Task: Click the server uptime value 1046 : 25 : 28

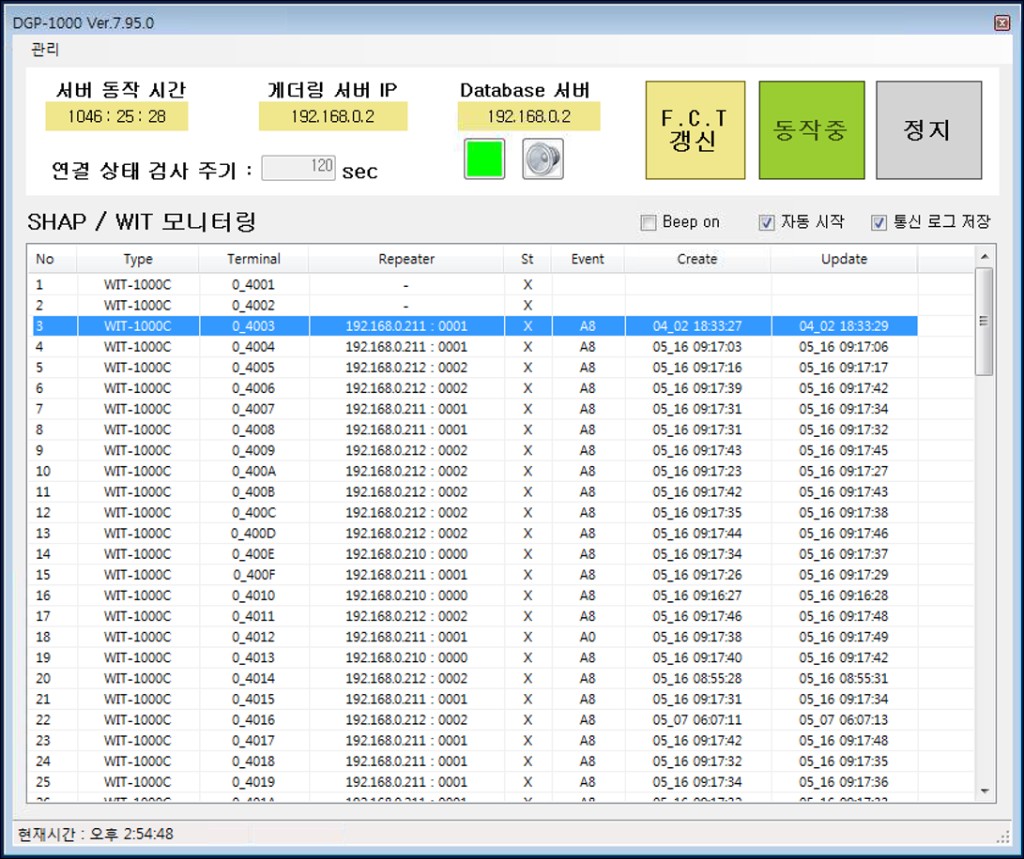Action: (x=117, y=116)
